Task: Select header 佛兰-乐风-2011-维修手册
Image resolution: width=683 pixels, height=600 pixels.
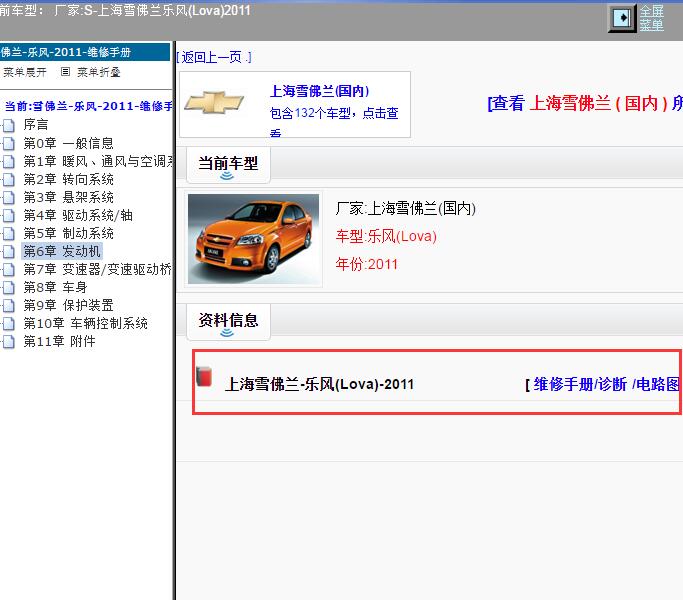Action: point(85,52)
